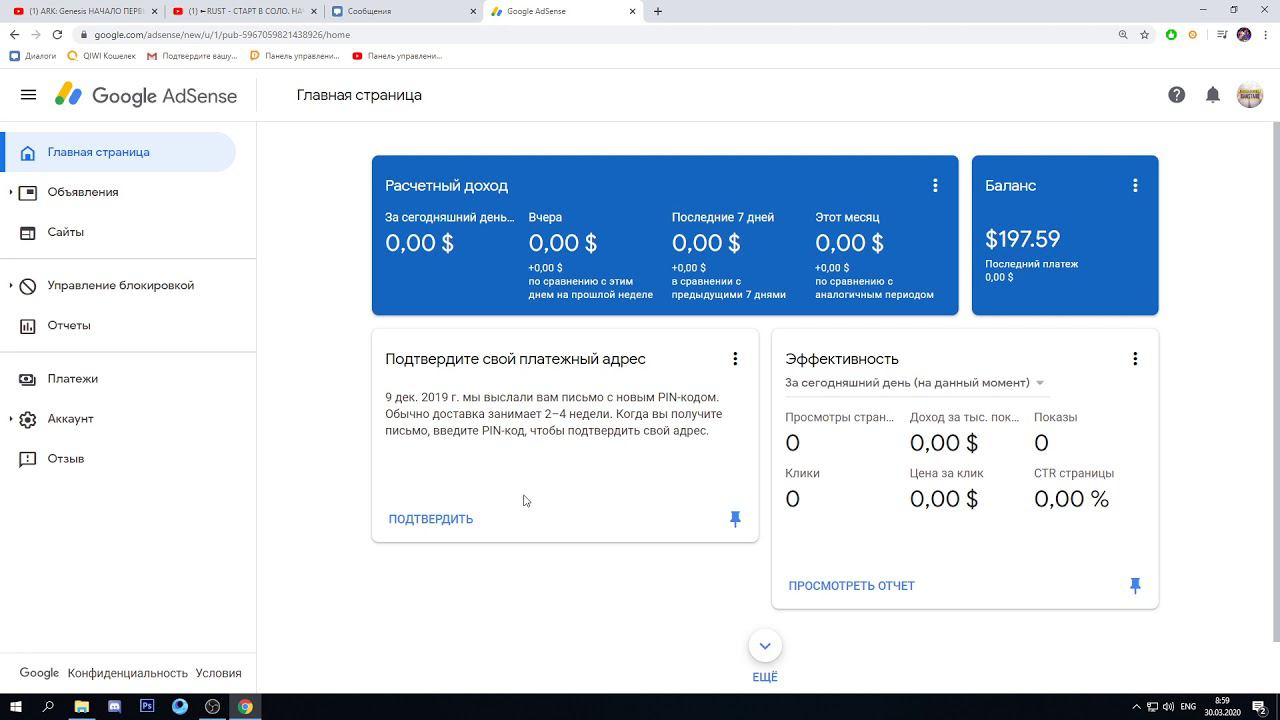Click the Chrome reload button
The image size is (1280, 720).
[x=57, y=34]
